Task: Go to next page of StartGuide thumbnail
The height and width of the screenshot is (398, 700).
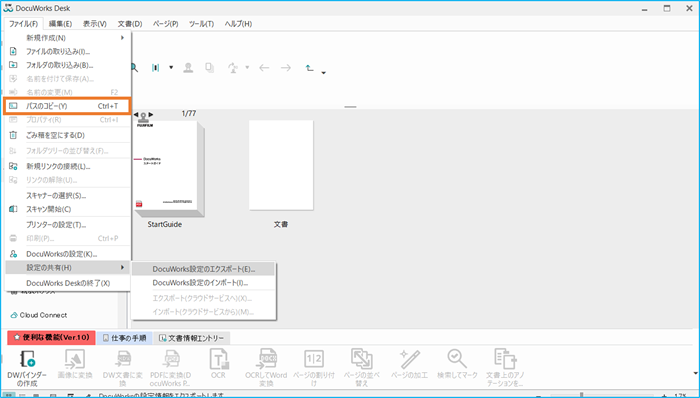Action: (151, 115)
